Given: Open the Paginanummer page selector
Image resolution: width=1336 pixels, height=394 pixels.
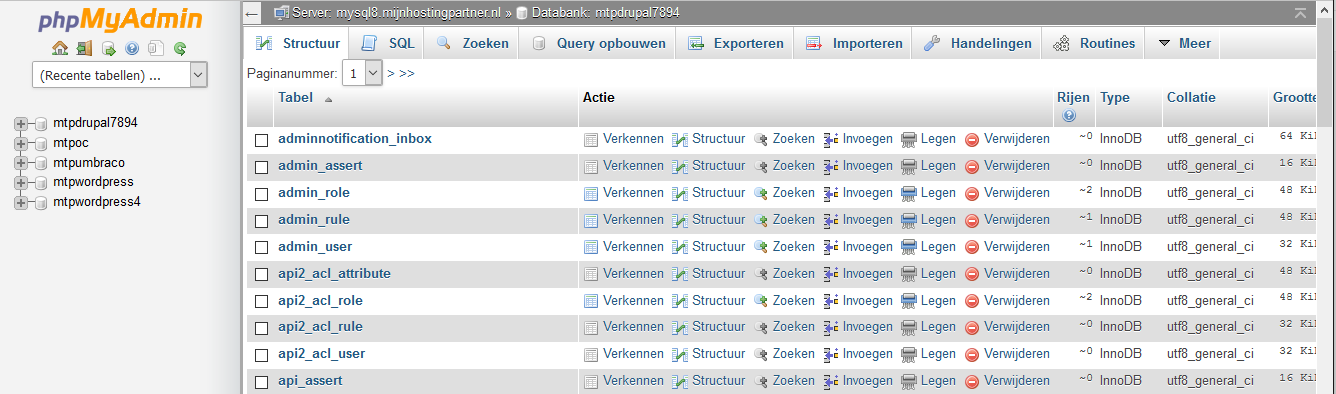Looking at the screenshot, I should tap(362, 73).
